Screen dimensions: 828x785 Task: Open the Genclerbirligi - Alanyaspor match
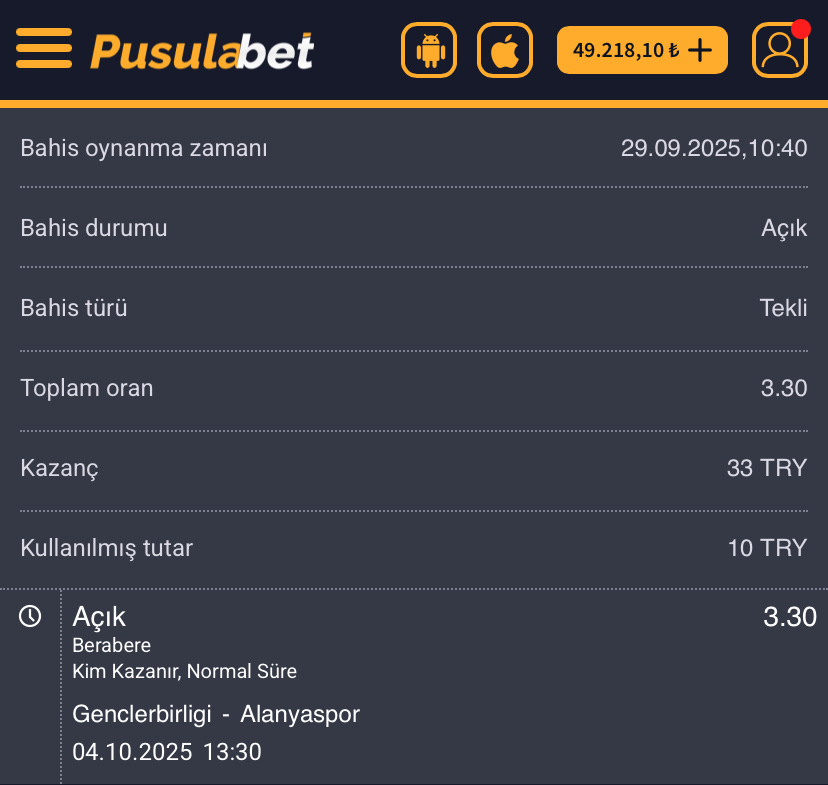(216, 714)
